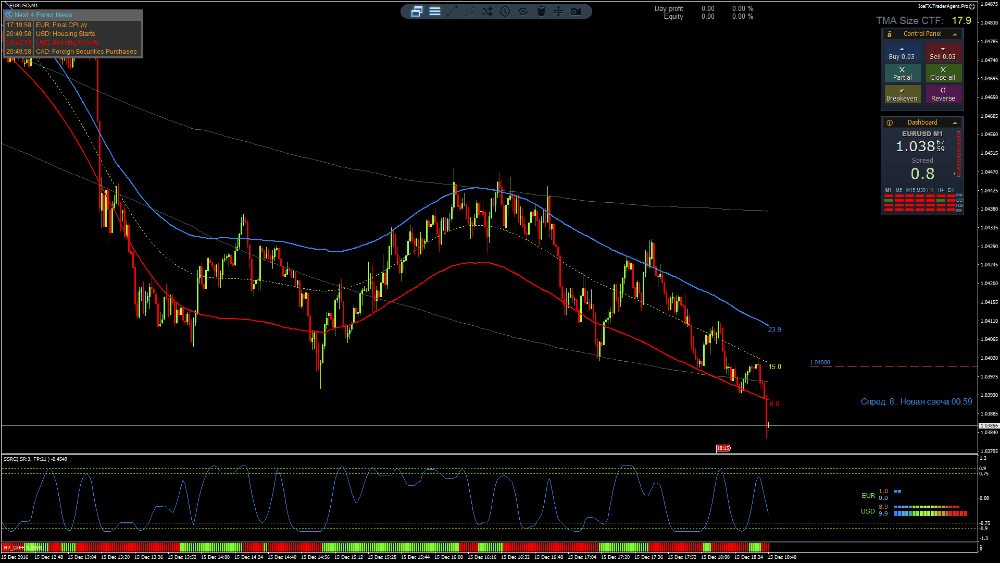1000x563 pixels.
Task: Click the clock icon in top toolbar
Action: pyautogui.click(x=505, y=11)
